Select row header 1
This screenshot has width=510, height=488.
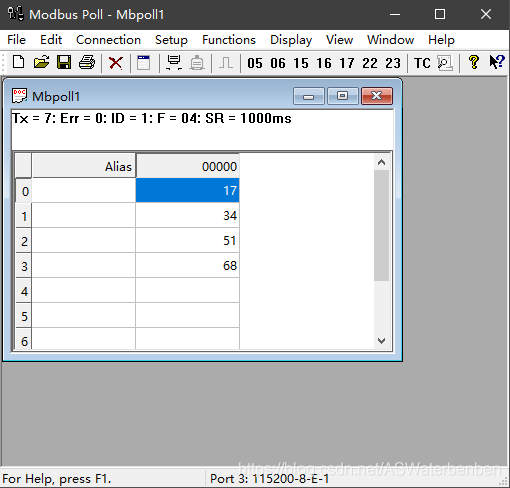tap(24, 216)
